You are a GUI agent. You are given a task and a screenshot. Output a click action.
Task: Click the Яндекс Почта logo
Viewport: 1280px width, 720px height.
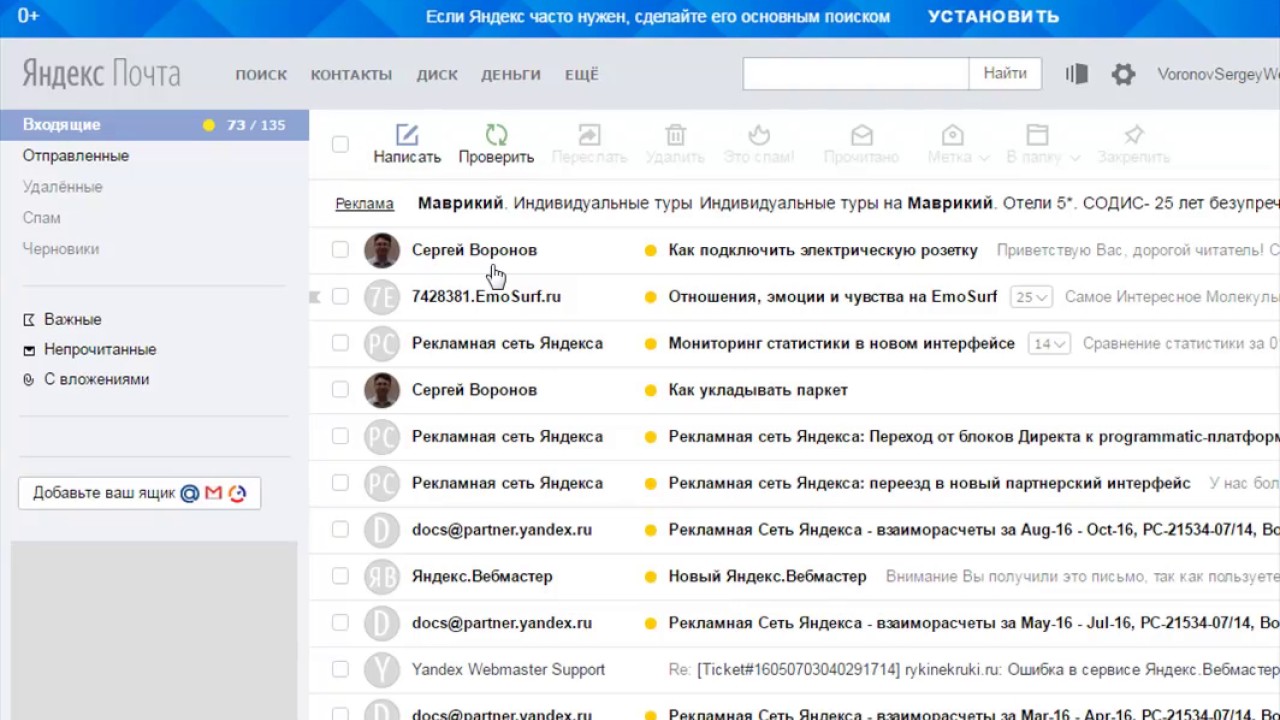[x=101, y=74]
